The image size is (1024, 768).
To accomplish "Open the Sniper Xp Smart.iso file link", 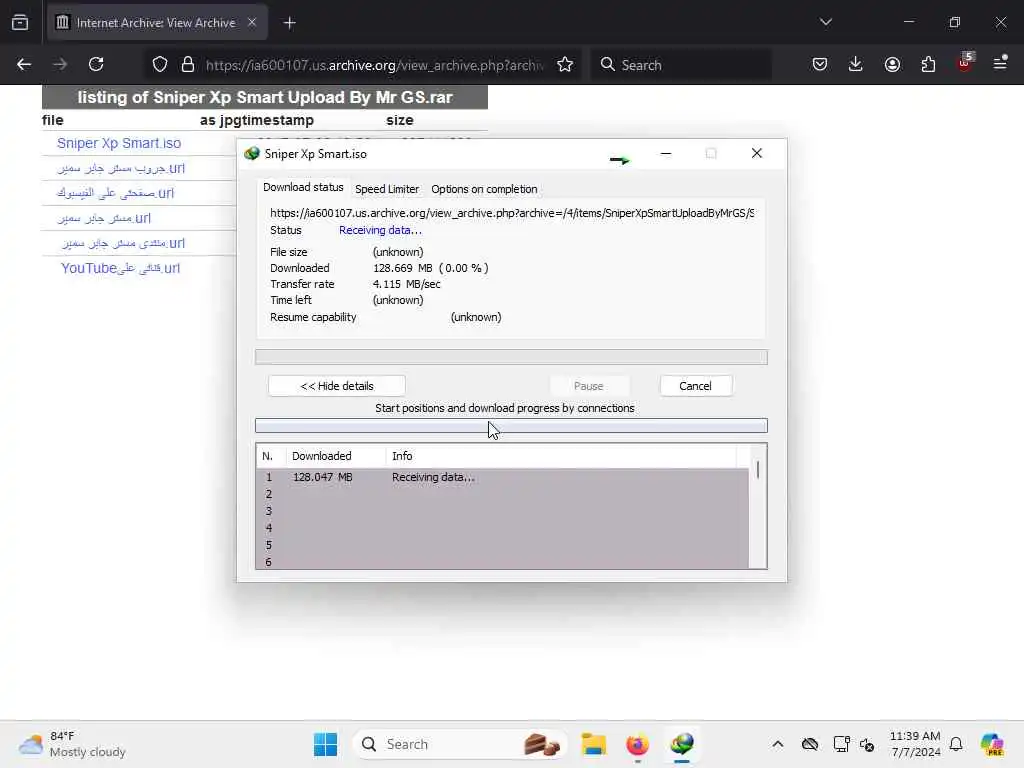I will (x=119, y=143).
